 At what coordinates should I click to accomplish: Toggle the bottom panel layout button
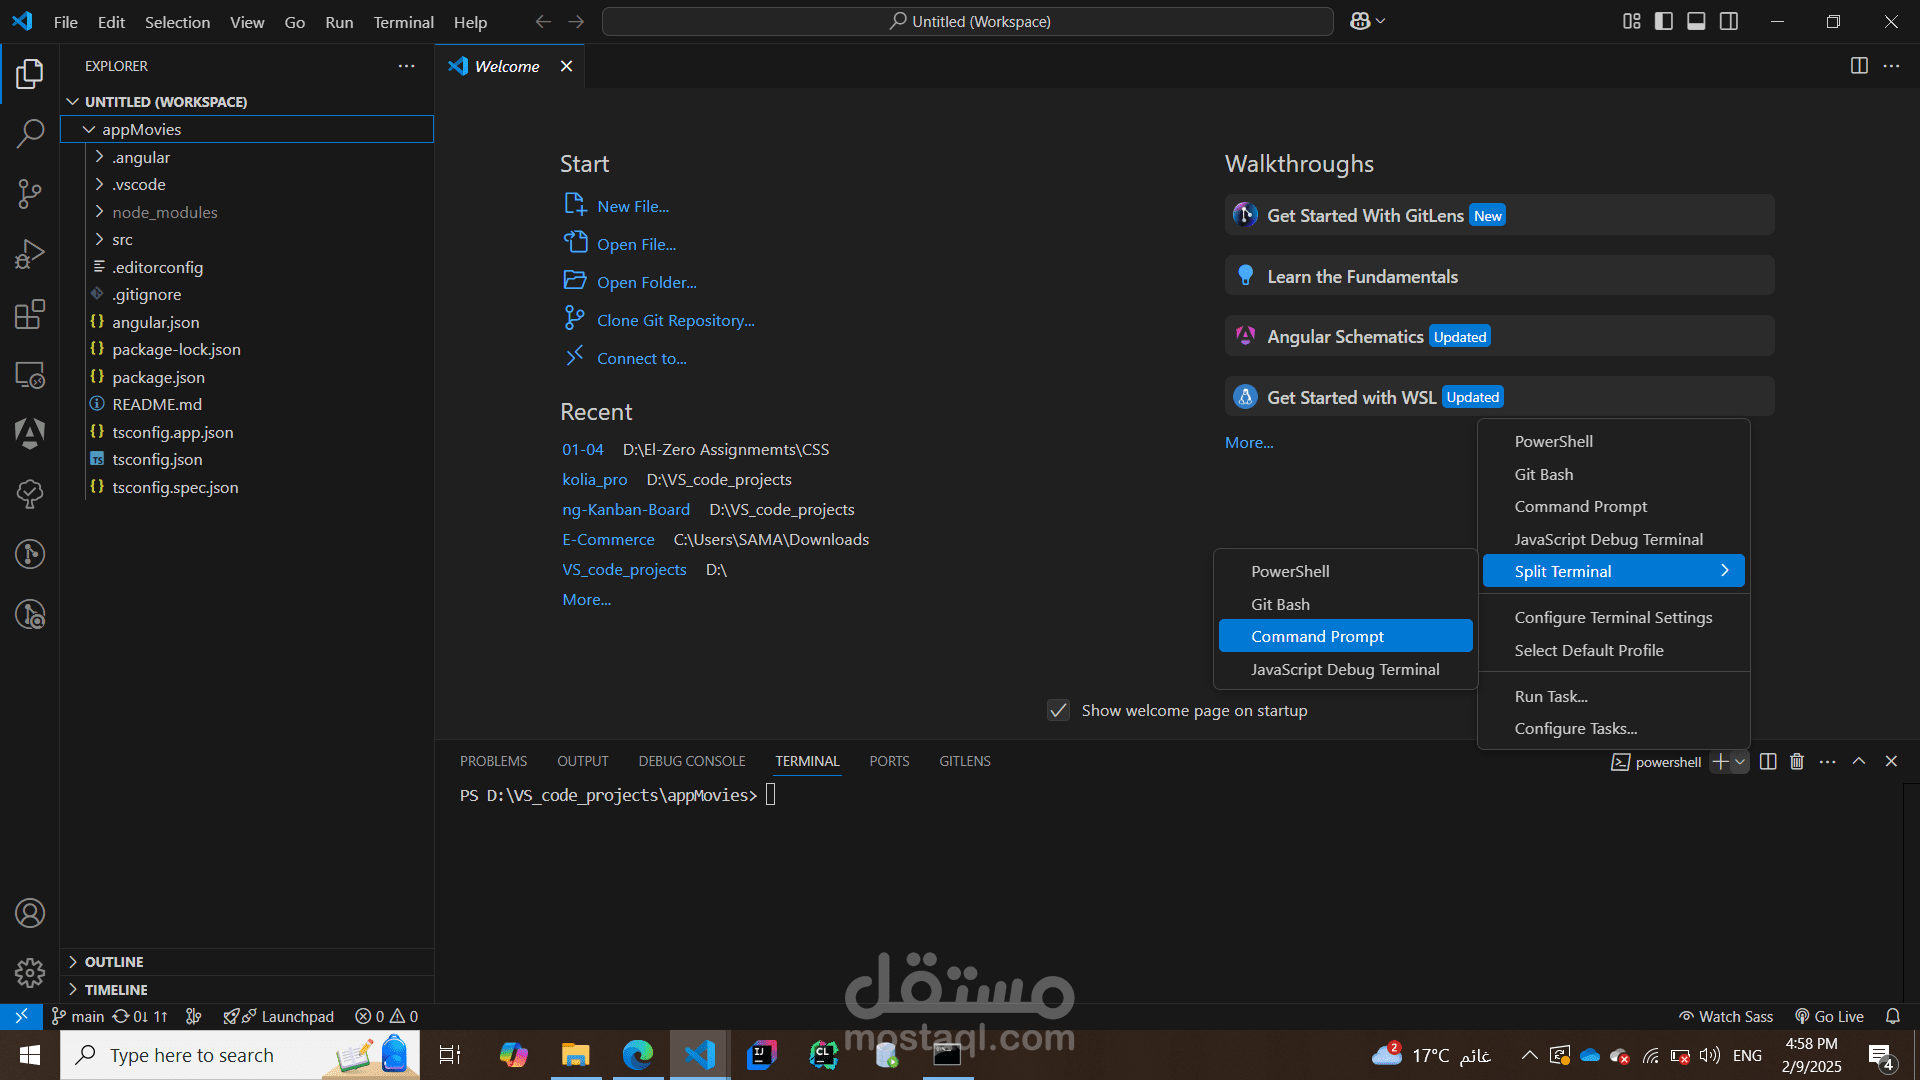[x=1696, y=21]
